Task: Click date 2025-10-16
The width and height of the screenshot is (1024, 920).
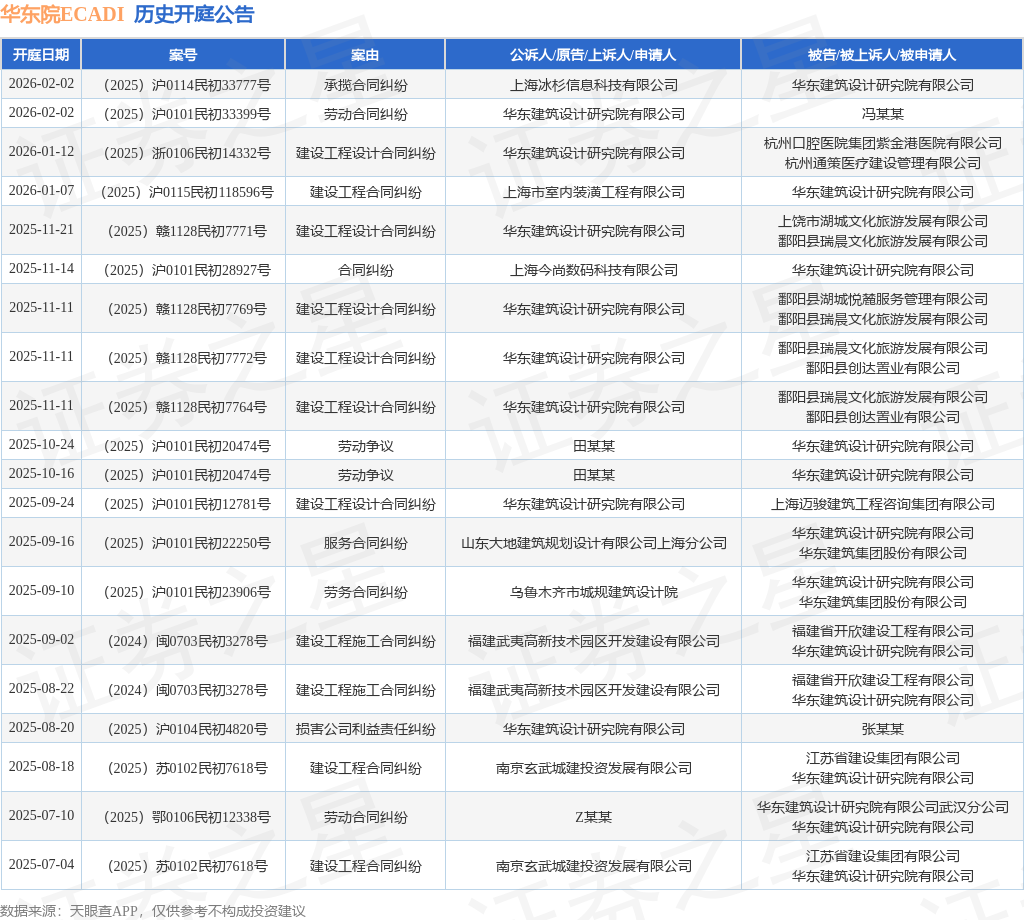Action: coord(41,474)
